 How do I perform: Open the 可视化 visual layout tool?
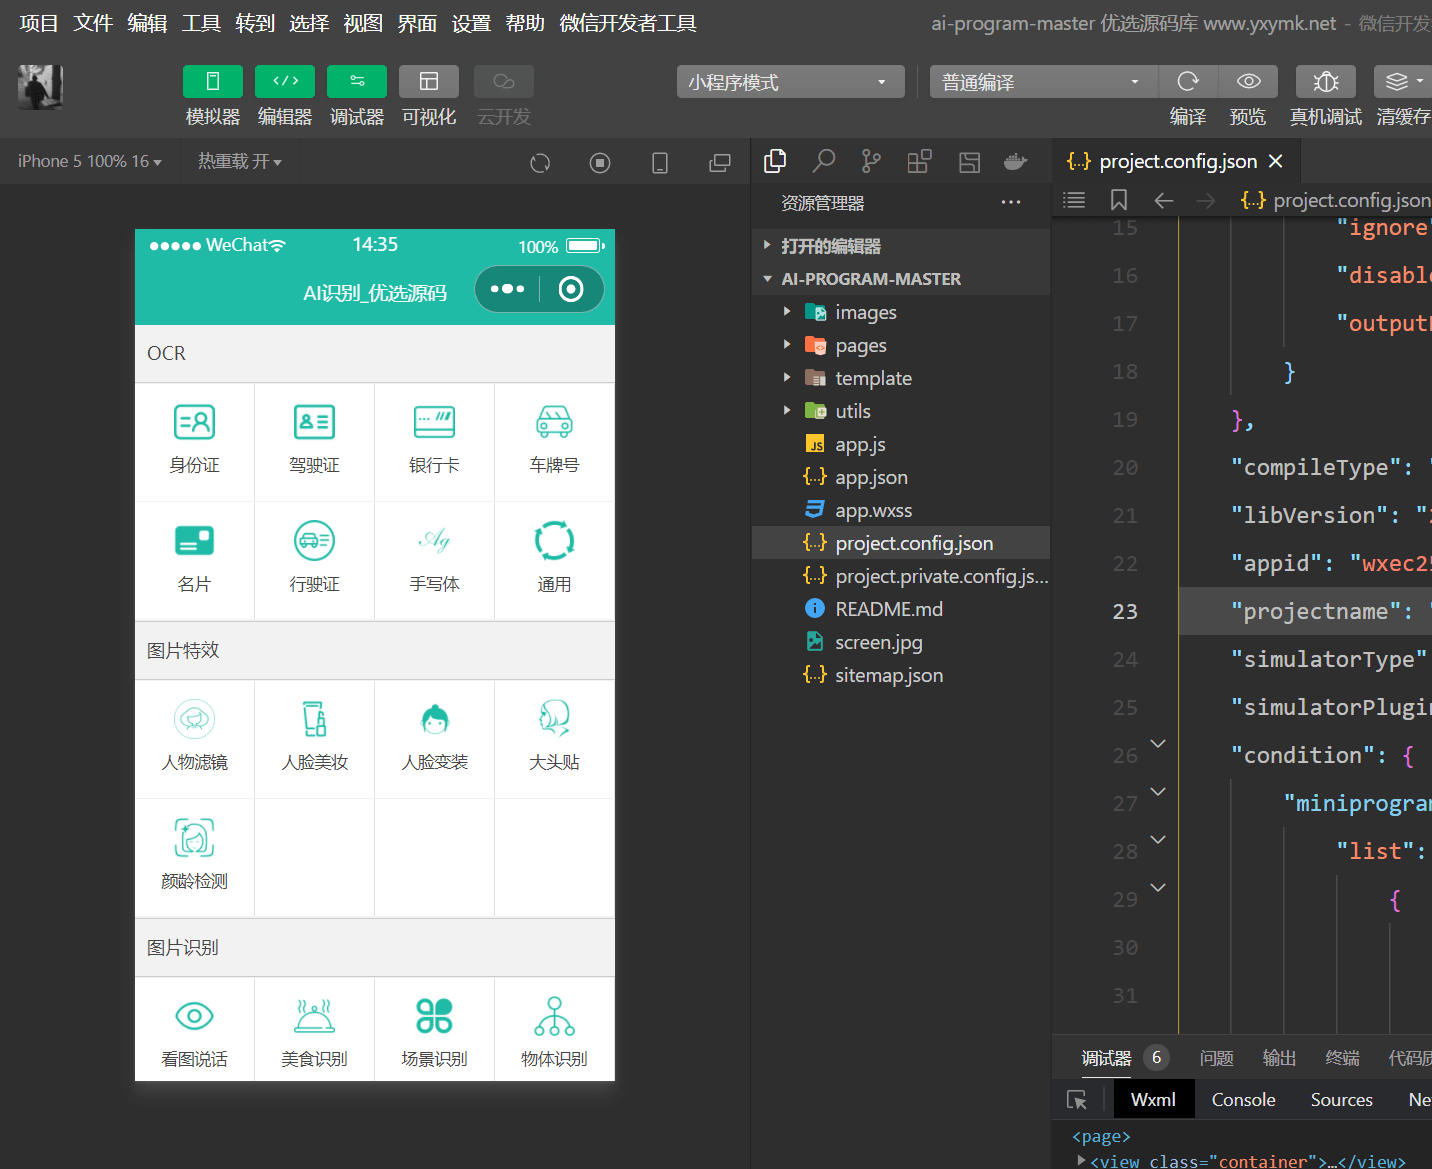pyautogui.click(x=429, y=81)
